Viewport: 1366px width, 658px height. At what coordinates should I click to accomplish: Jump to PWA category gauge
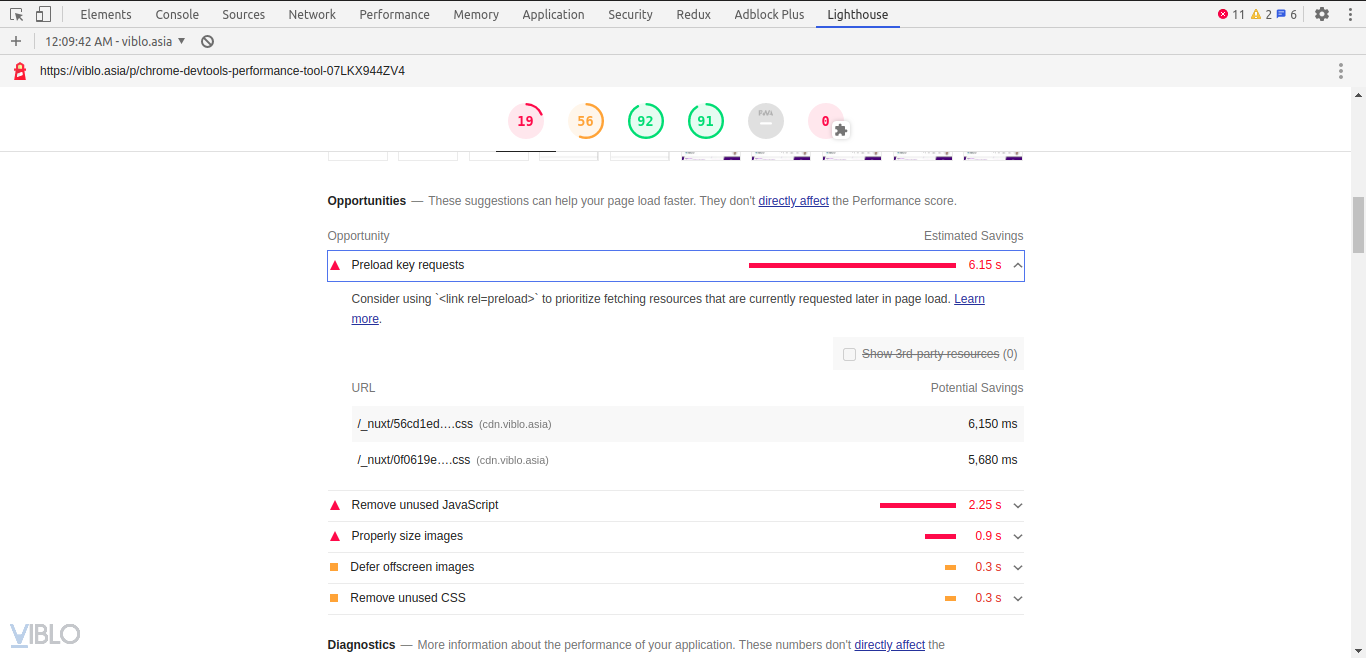click(766, 121)
